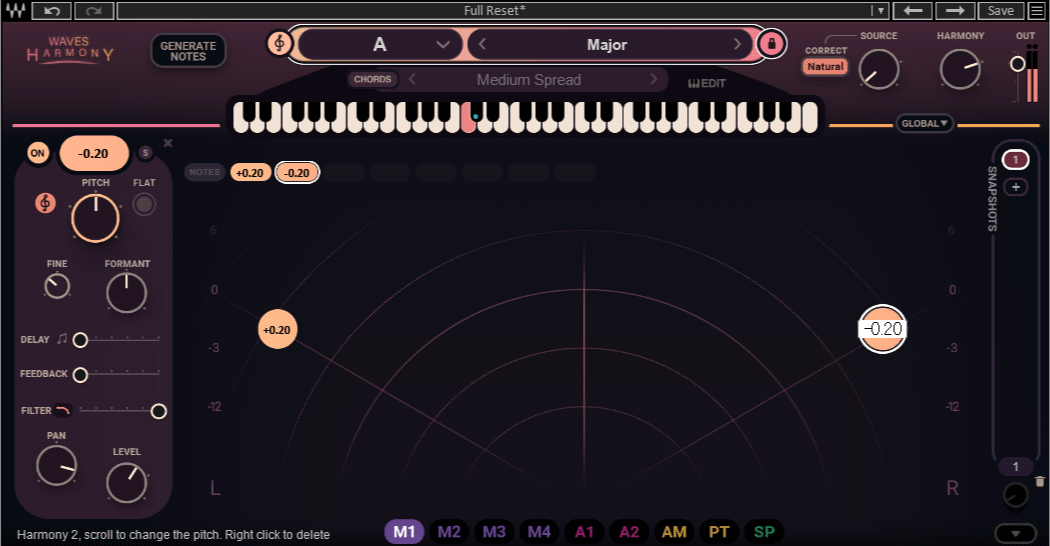Image resolution: width=1050 pixels, height=546 pixels.
Task: Click the FILTER slider handle
Action: click(159, 411)
